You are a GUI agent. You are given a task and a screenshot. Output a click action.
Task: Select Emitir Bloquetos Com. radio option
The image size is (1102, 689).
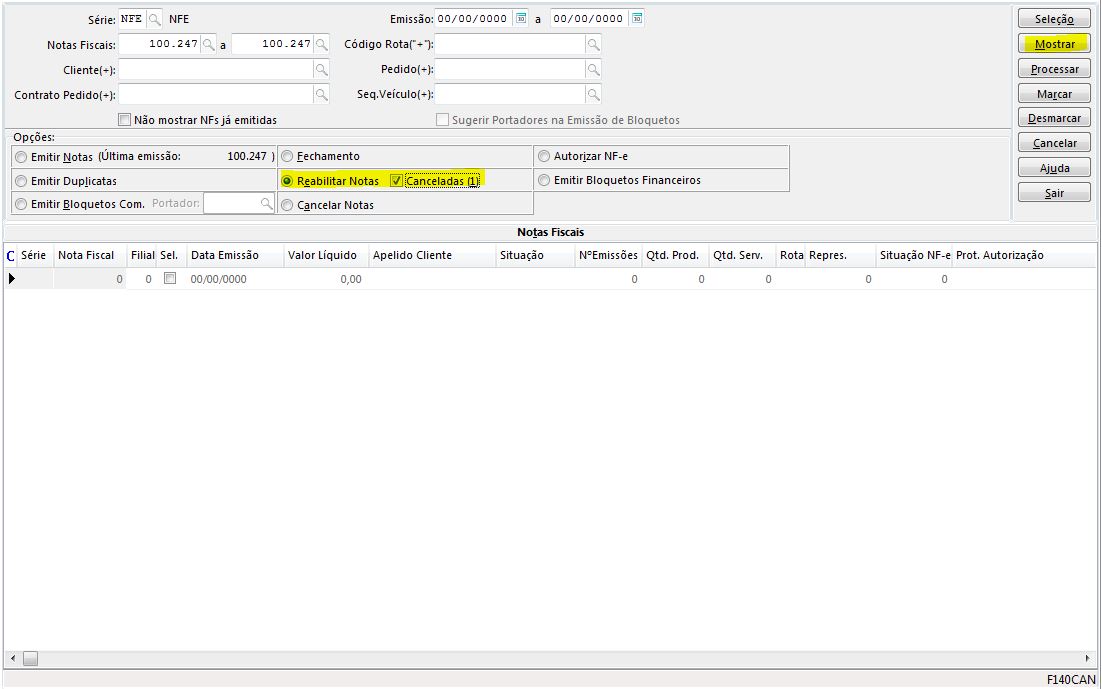[x=21, y=205]
